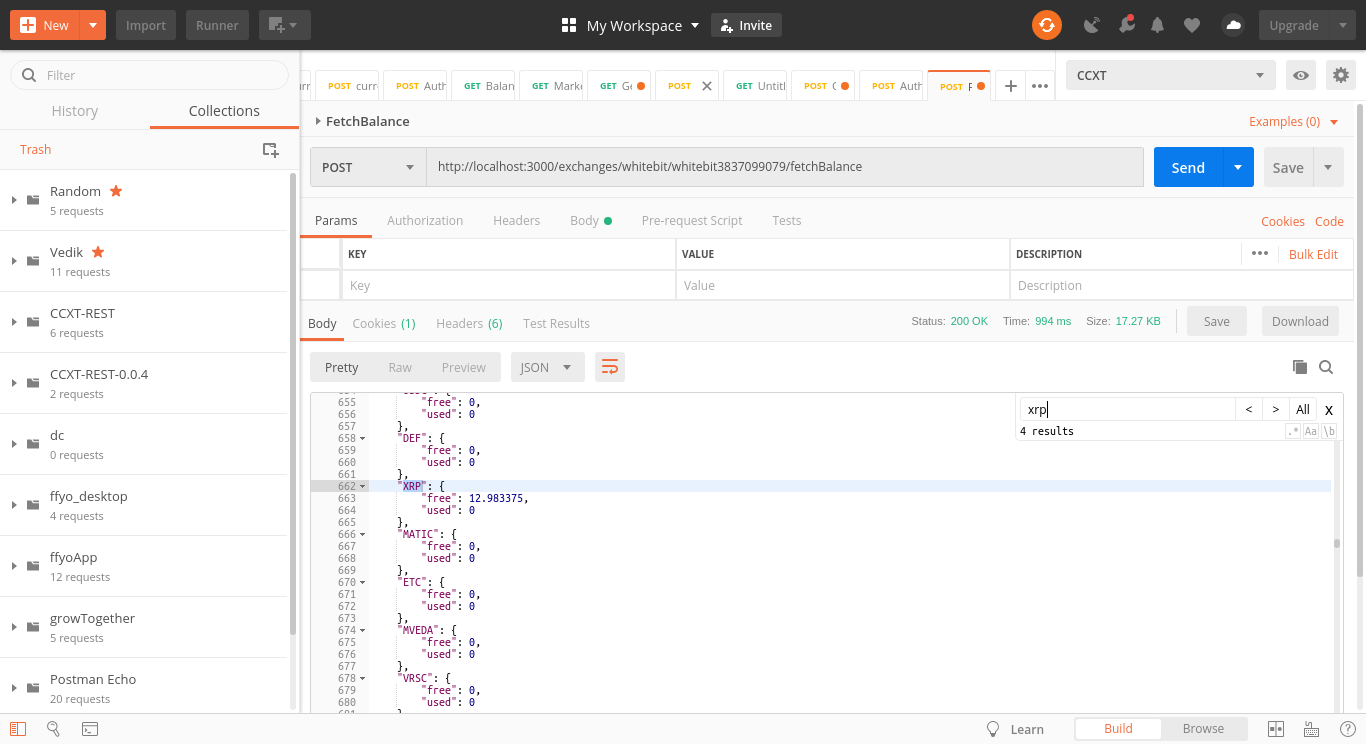Click the Send button
The width and height of the screenshot is (1366, 744).
pos(1186,167)
